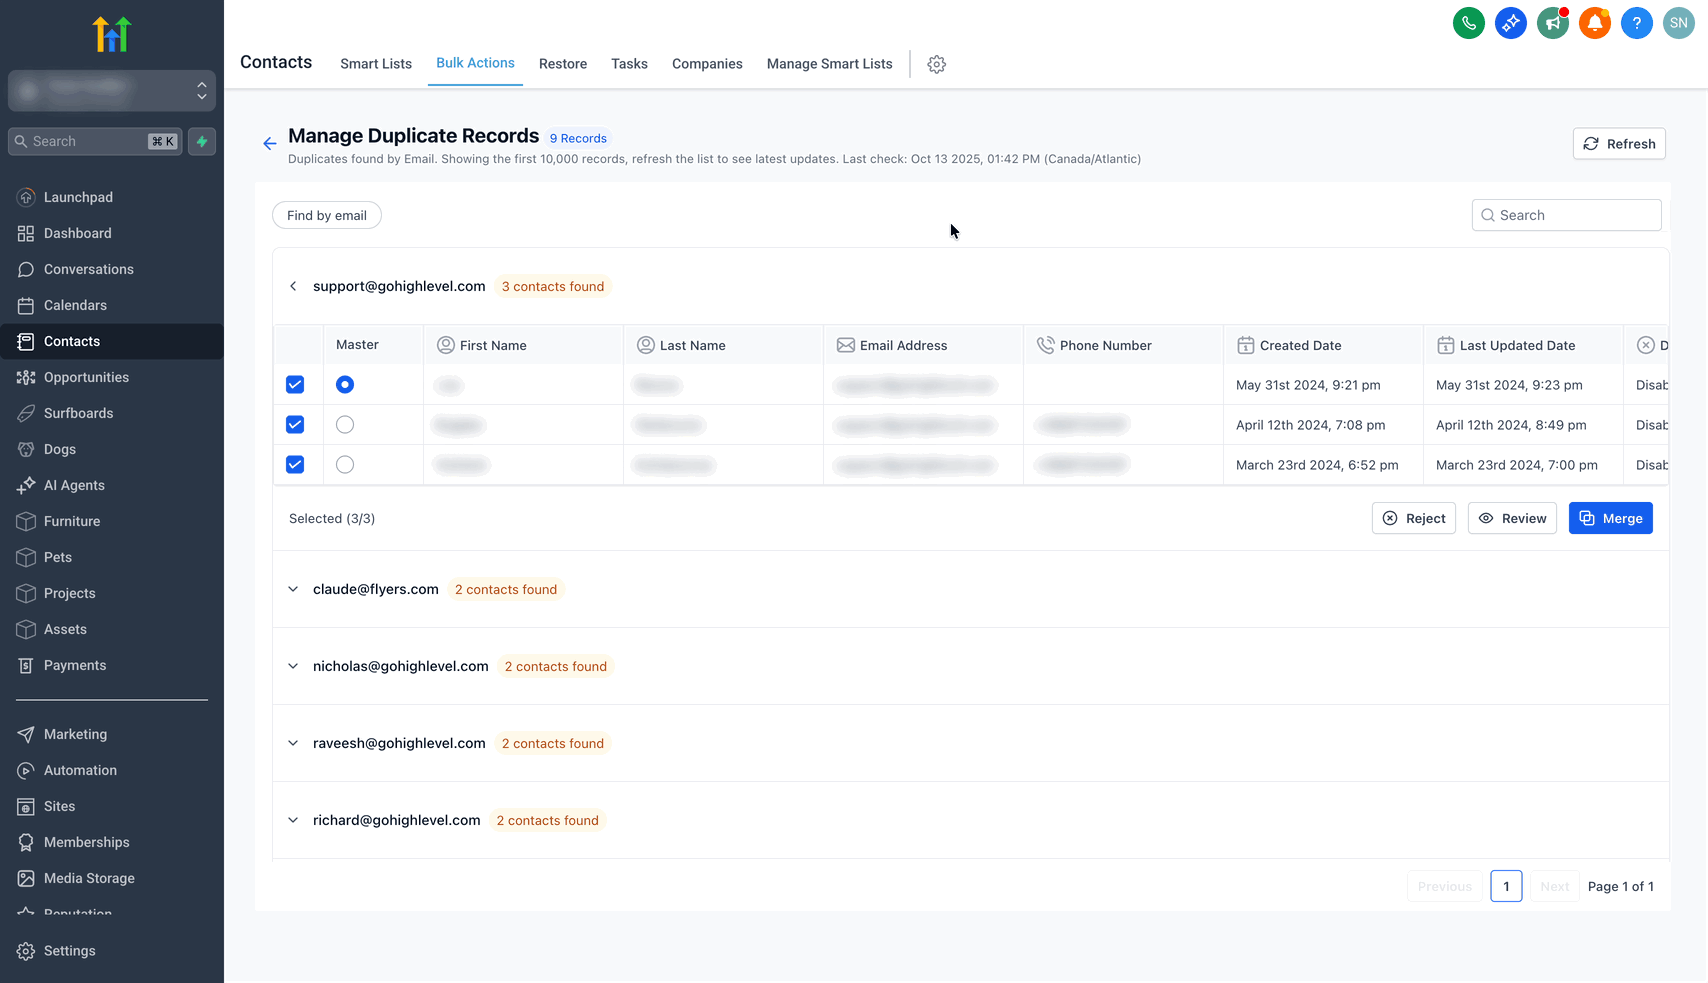1708x983 pixels.
Task: Click the back arrow beside Manage Duplicate Records
Action: click(x=269, y=144)
